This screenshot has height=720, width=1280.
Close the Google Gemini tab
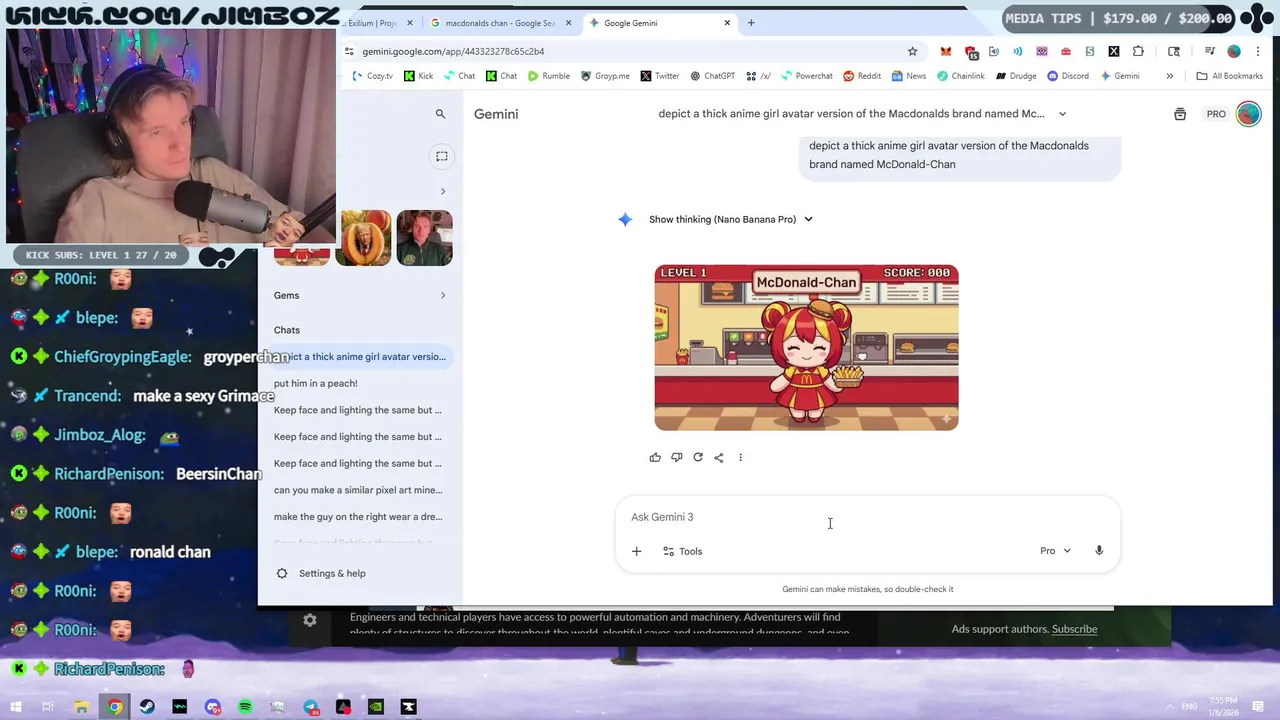coord(727,23)
